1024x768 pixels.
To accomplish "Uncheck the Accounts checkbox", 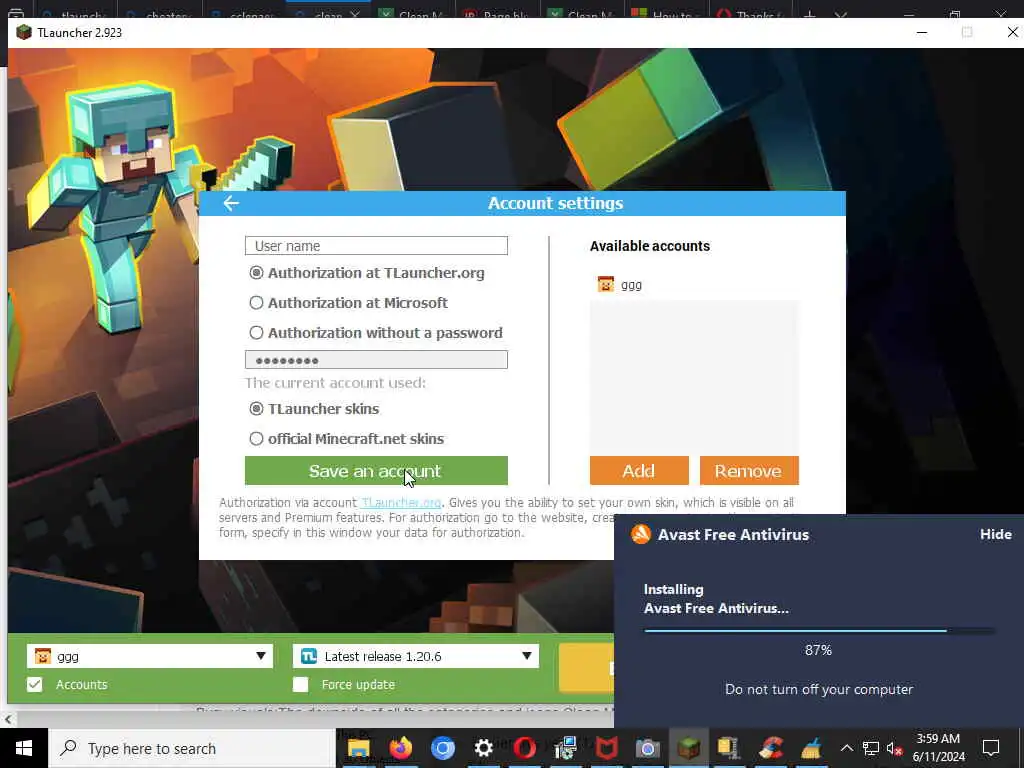I will click(35, 684).
